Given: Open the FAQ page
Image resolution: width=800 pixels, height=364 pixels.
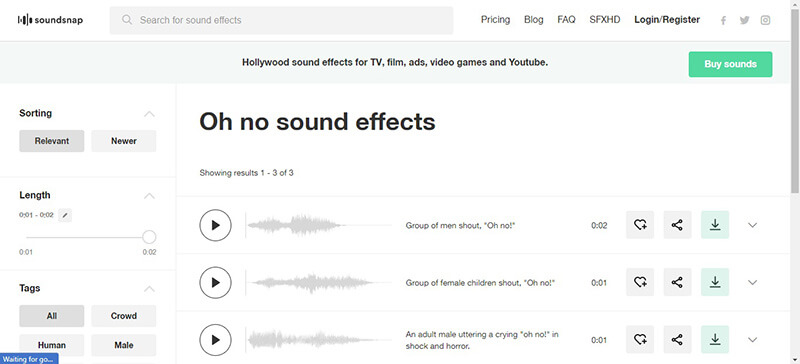Looking at the screenshot, I should (566, 19).
